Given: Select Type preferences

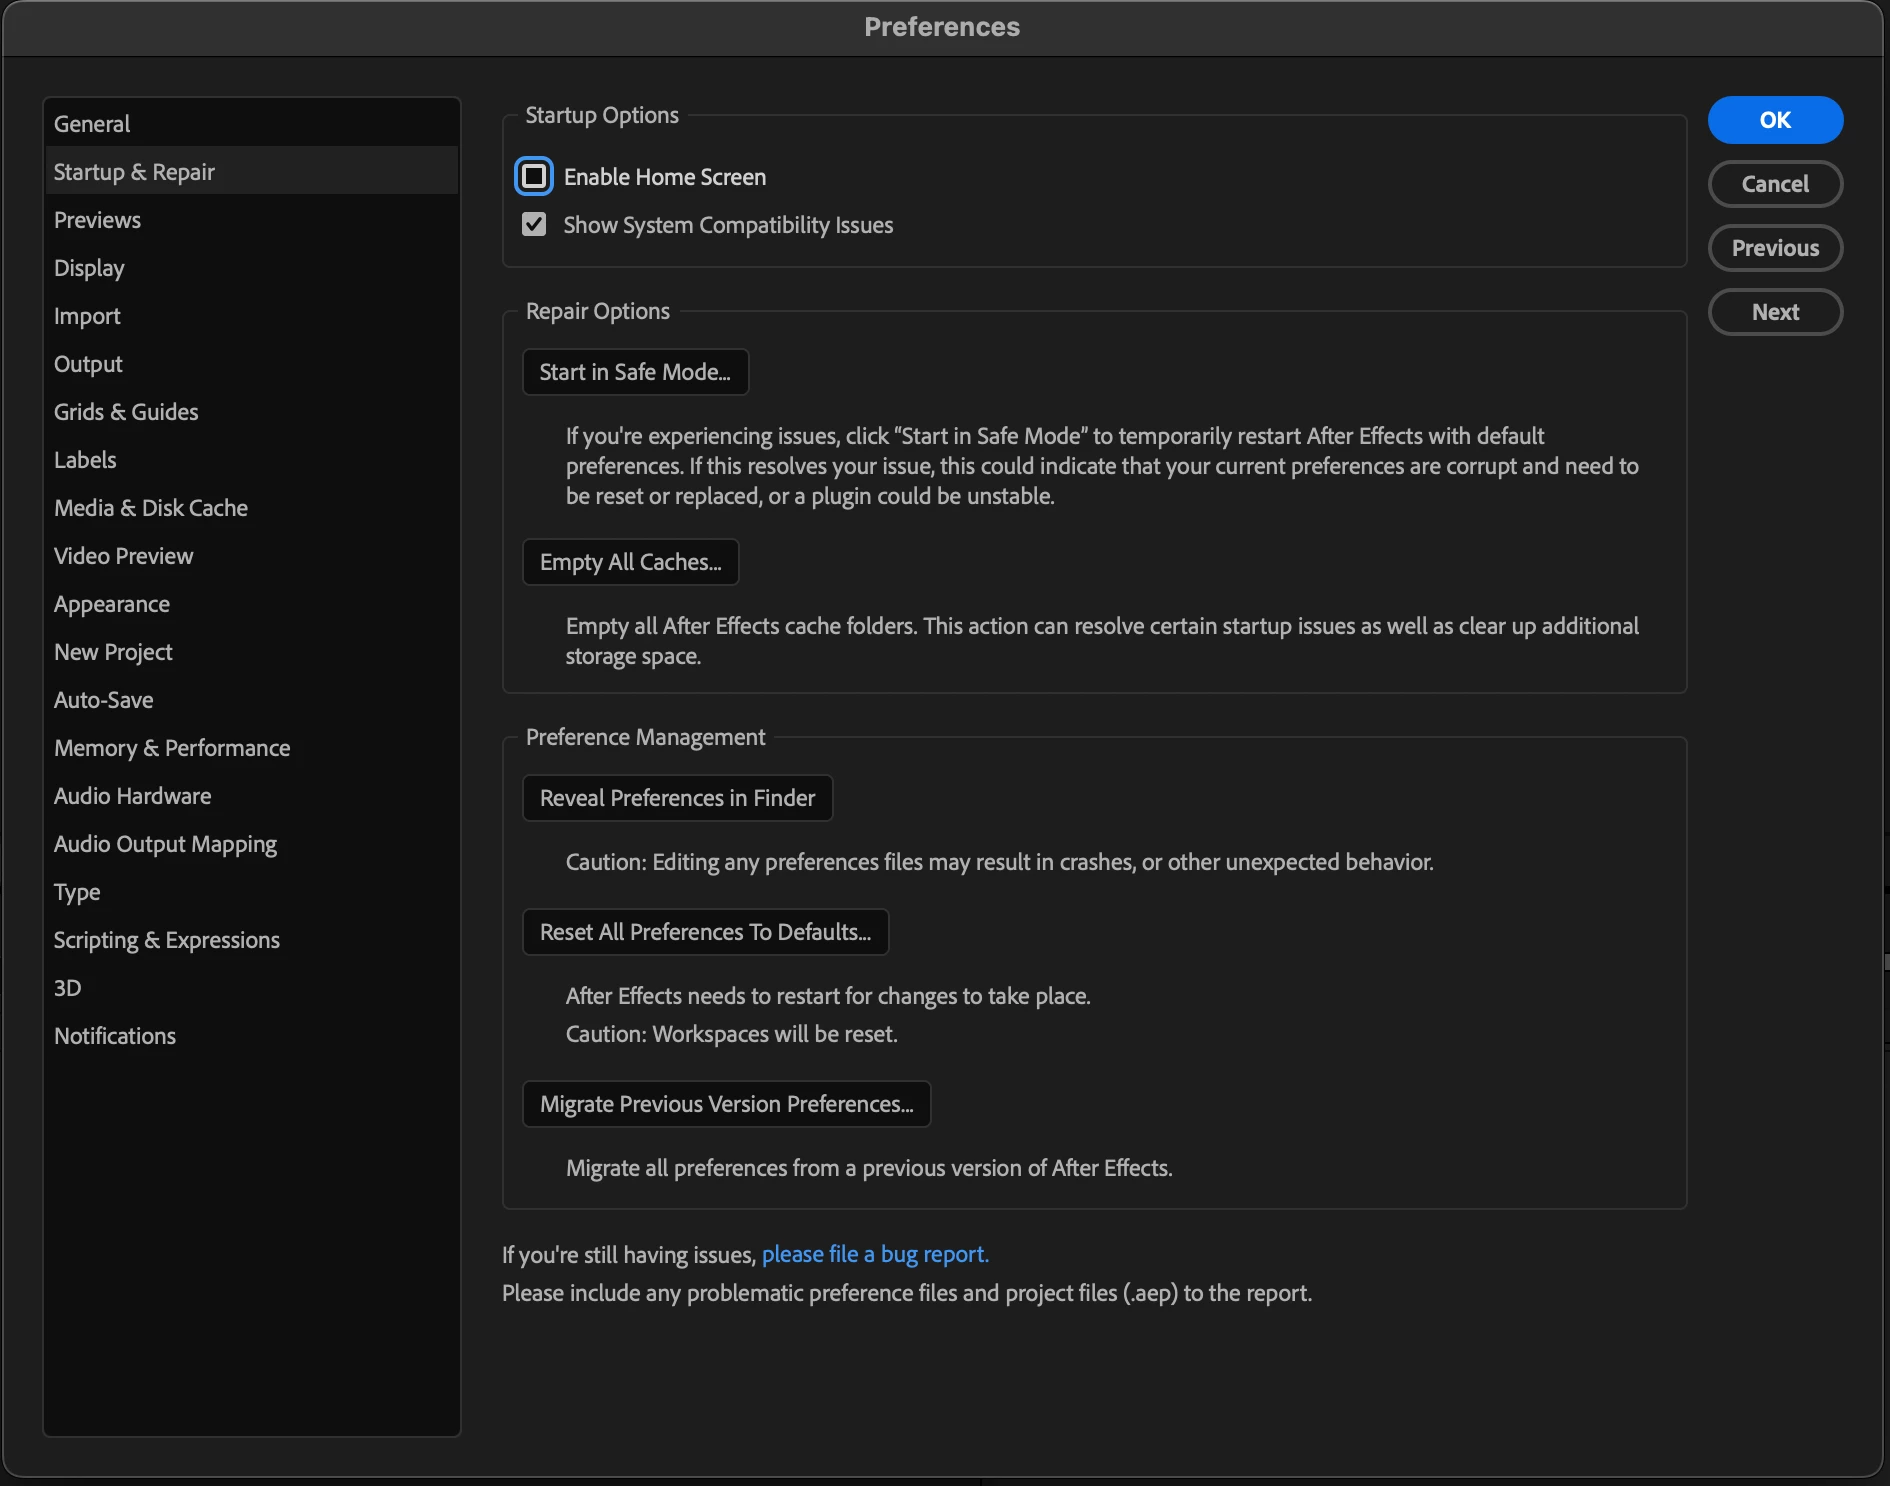Looking at the screenshot, I should 251,892.
